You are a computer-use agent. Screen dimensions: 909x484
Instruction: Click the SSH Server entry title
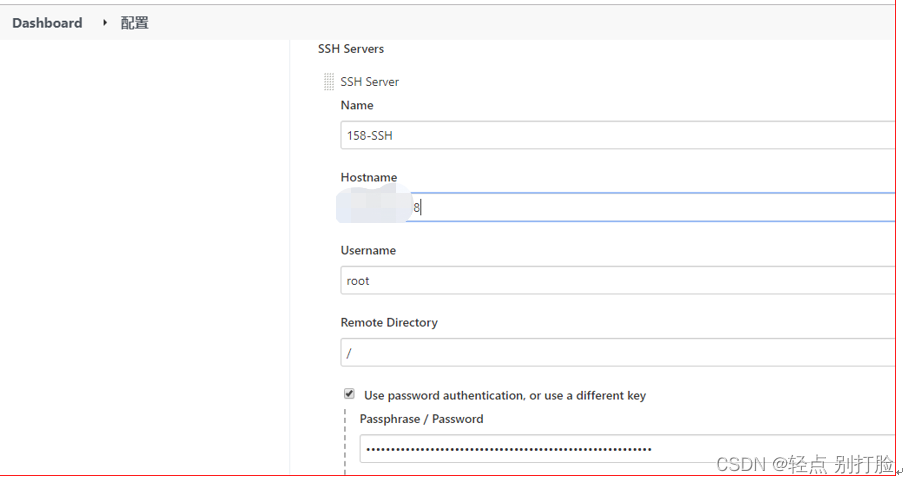370,82
